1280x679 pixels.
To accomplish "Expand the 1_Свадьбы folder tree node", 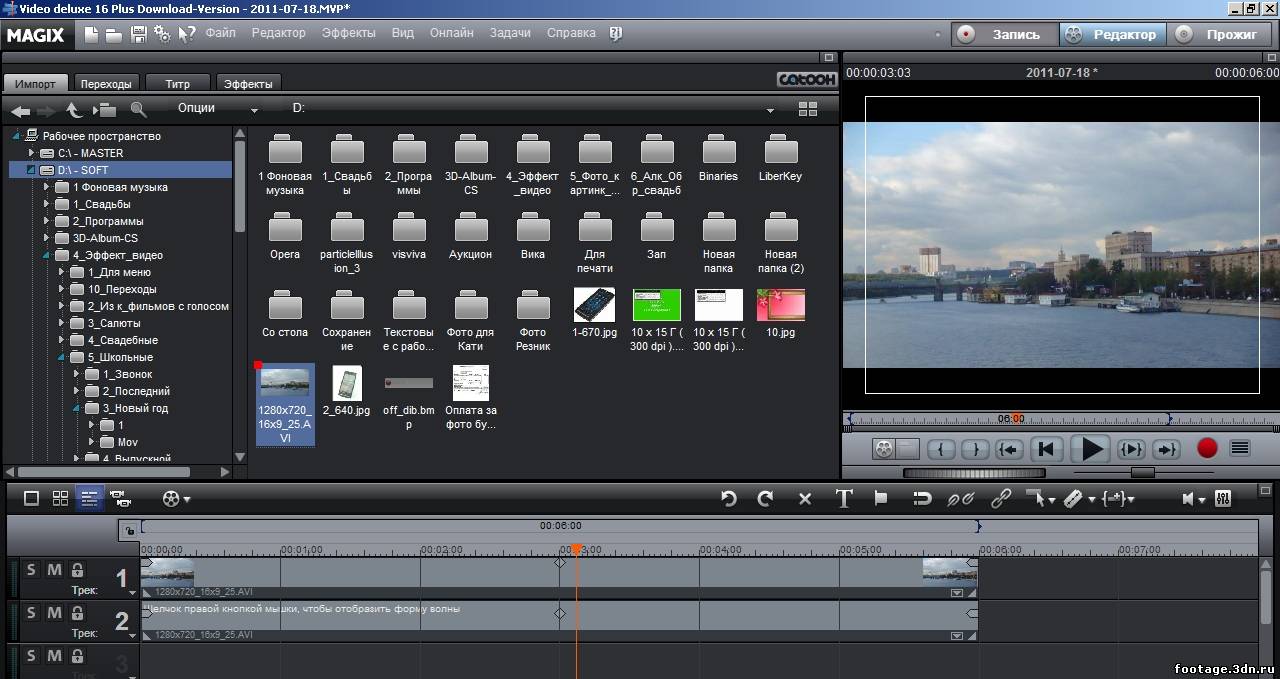I will (46, 204).
